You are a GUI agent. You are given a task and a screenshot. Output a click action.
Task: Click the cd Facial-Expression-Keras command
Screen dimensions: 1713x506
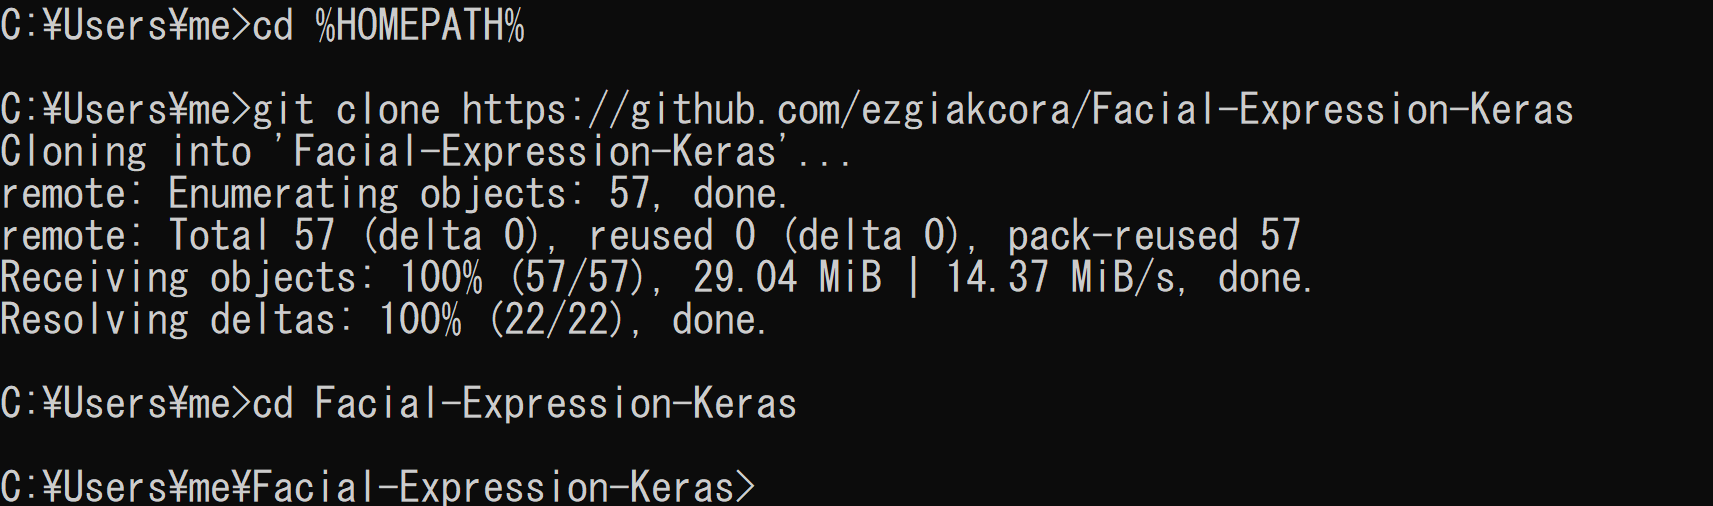click(x=524, y=404)
